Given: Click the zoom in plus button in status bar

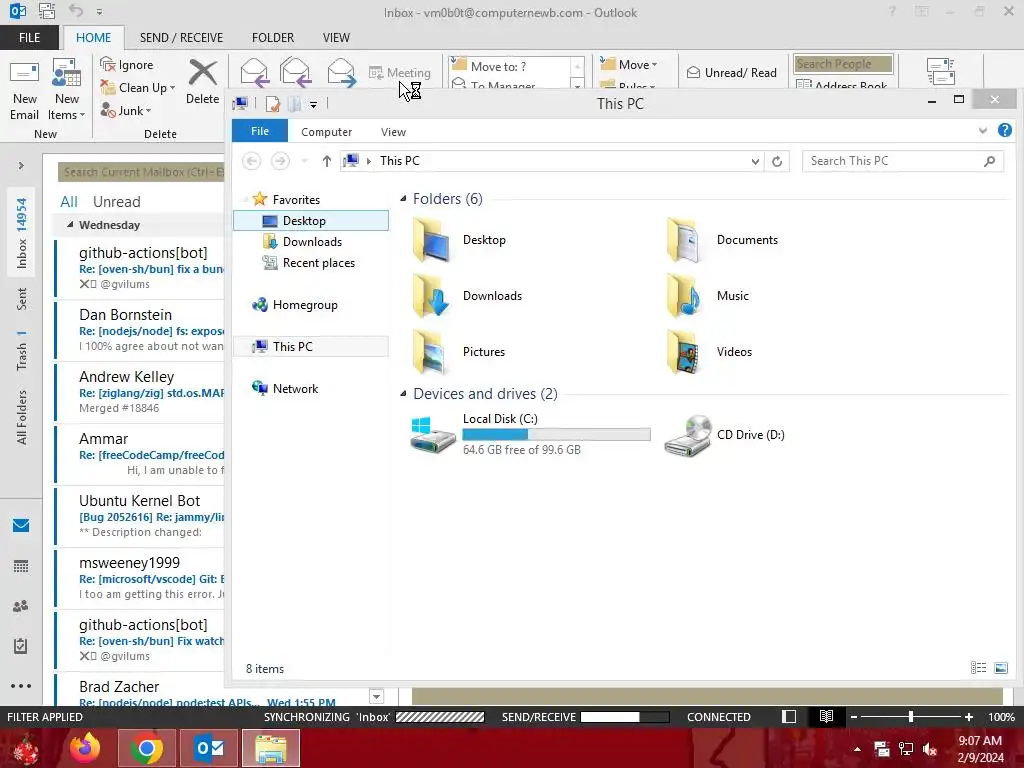Looking at the screenshot, I should point(968,717).
